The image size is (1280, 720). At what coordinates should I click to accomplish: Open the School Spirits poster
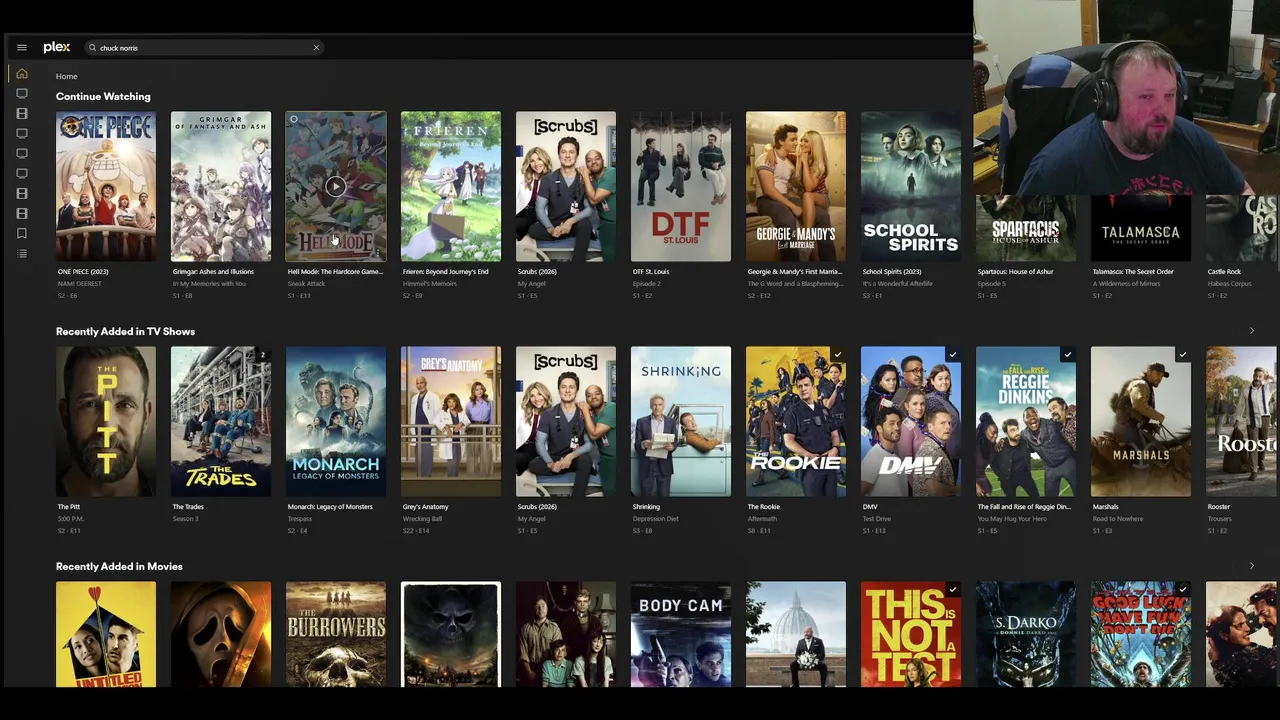[911, 186]
